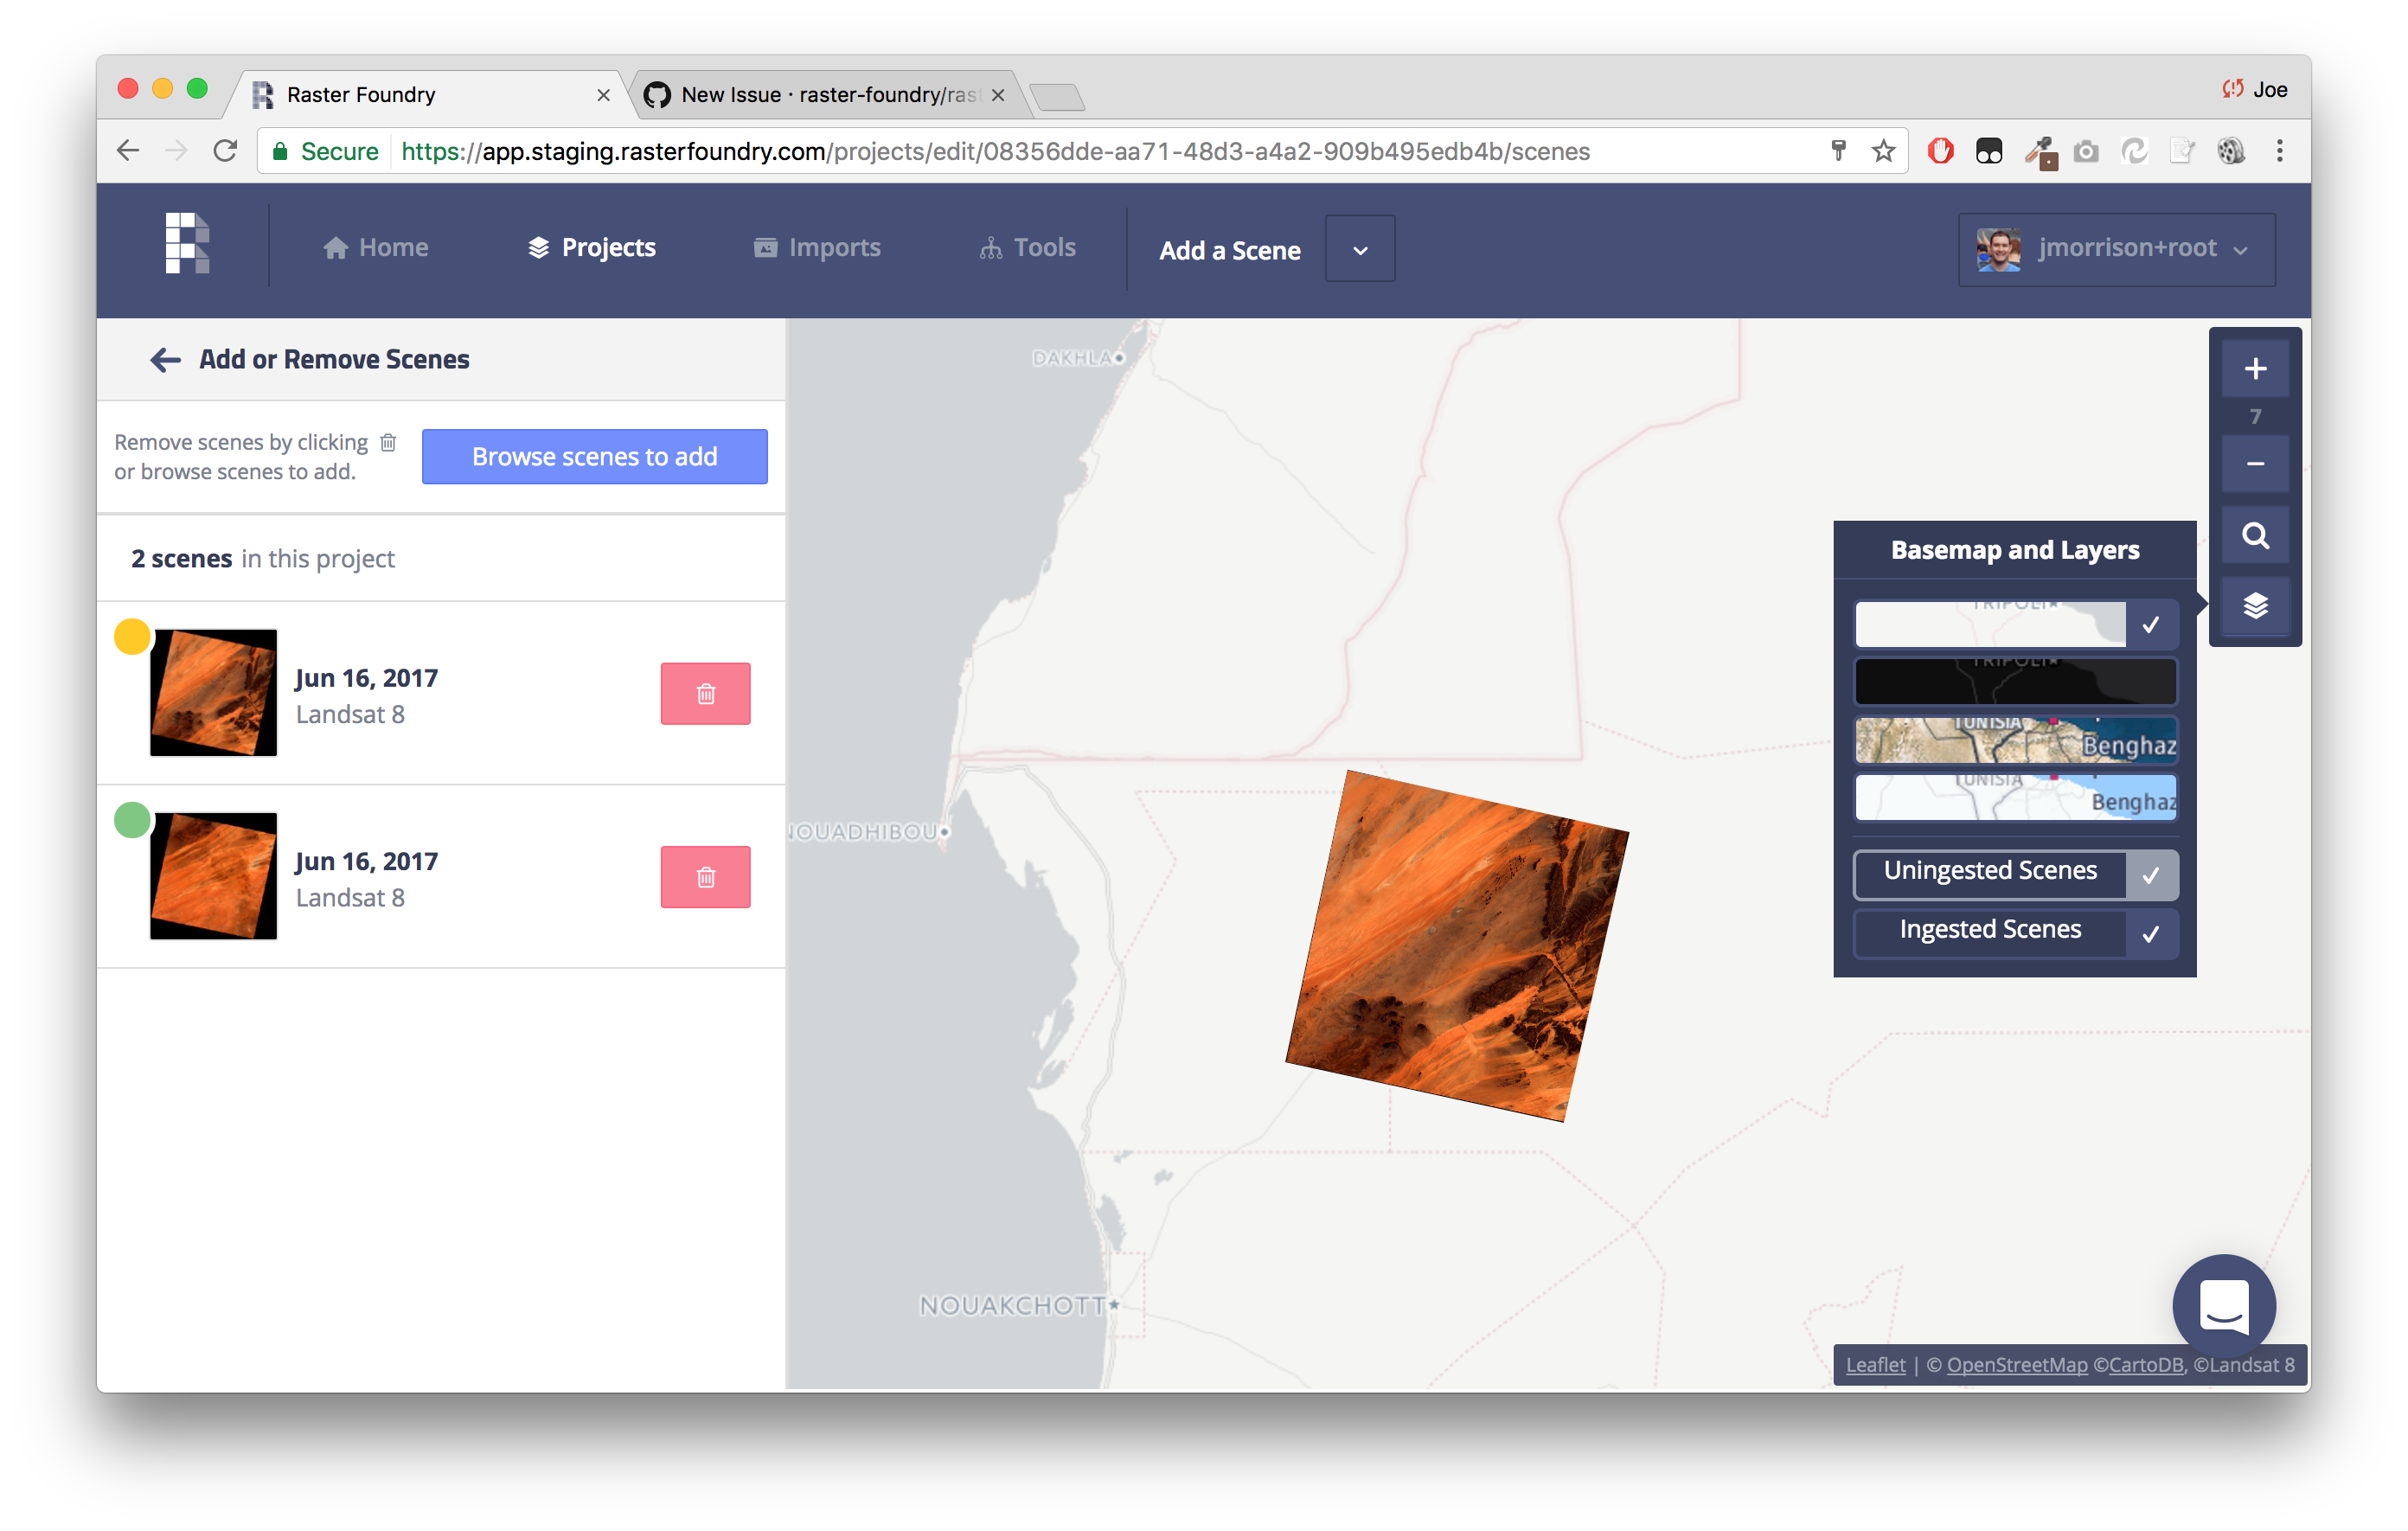
Task: Click the yellow status dot on first scene
Action: (132, 636)
